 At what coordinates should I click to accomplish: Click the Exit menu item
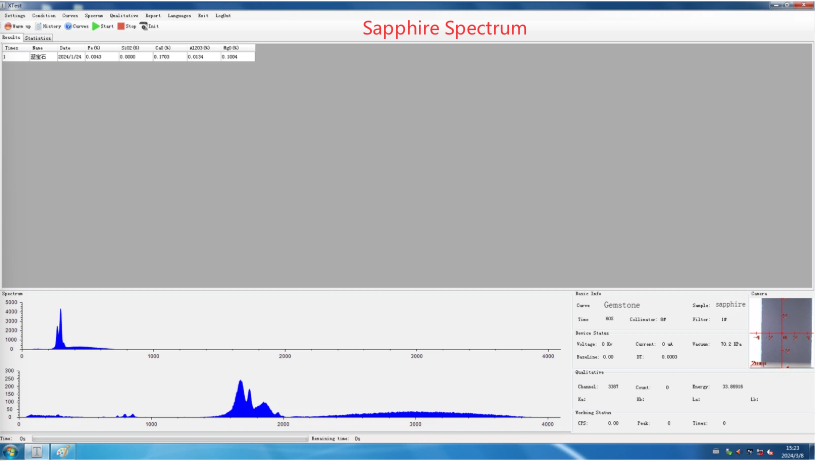coord(203,16)
